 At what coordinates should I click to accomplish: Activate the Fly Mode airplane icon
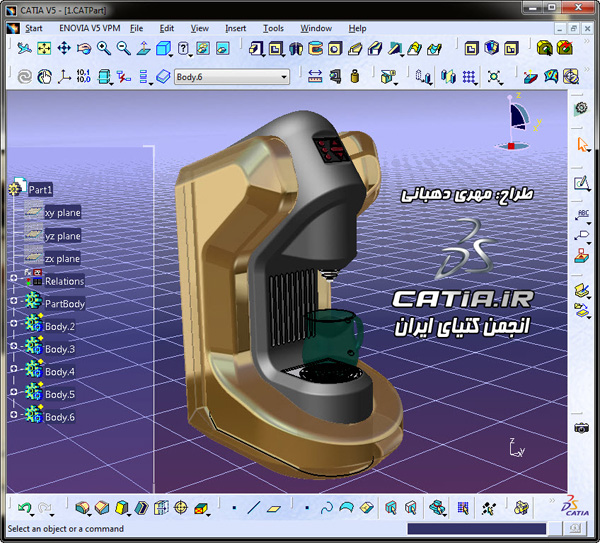coord(24,49)
